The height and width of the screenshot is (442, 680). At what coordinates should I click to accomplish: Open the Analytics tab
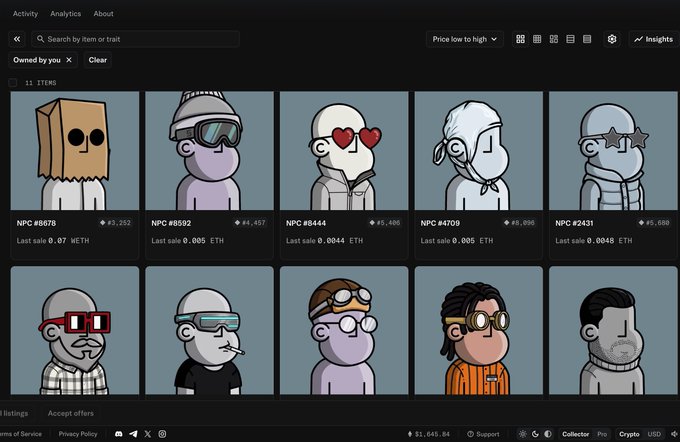[x=65, y=13]
